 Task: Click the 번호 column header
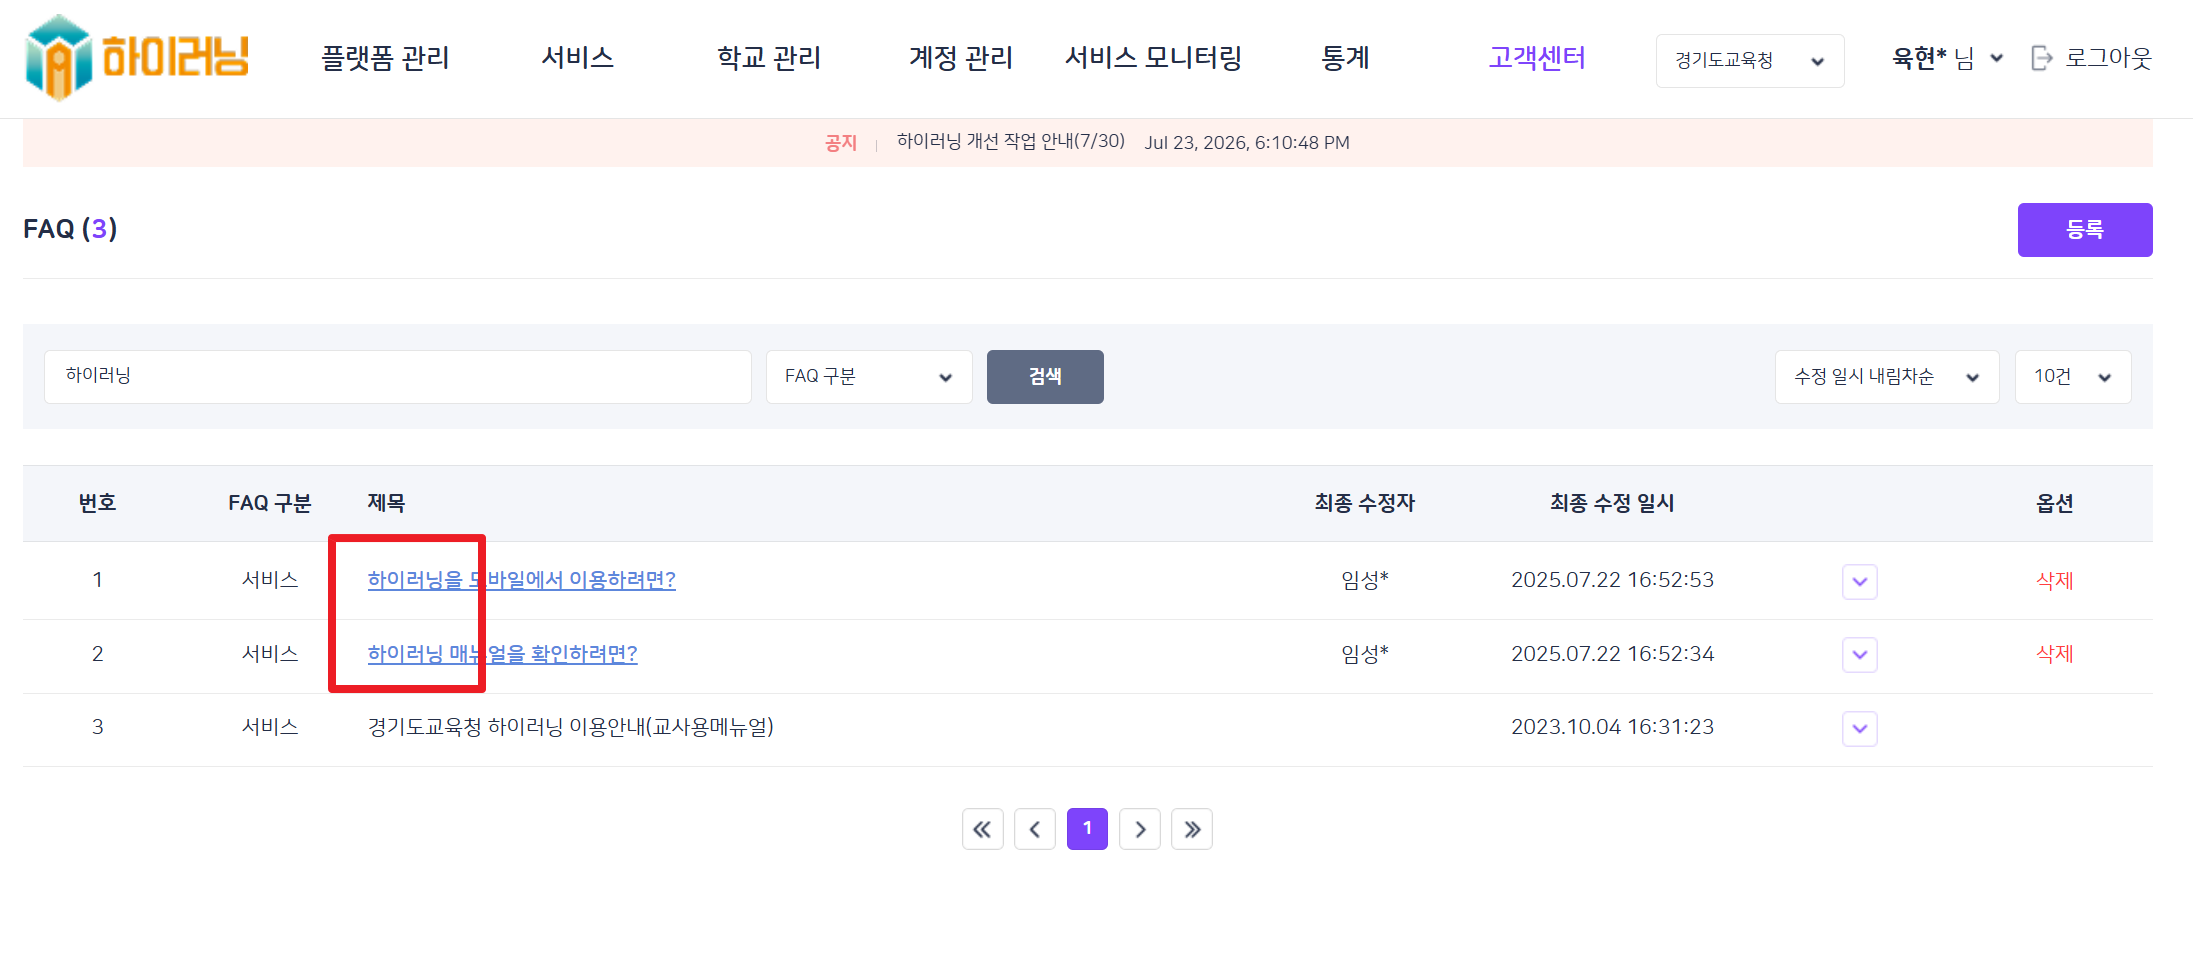pos(98,503)
